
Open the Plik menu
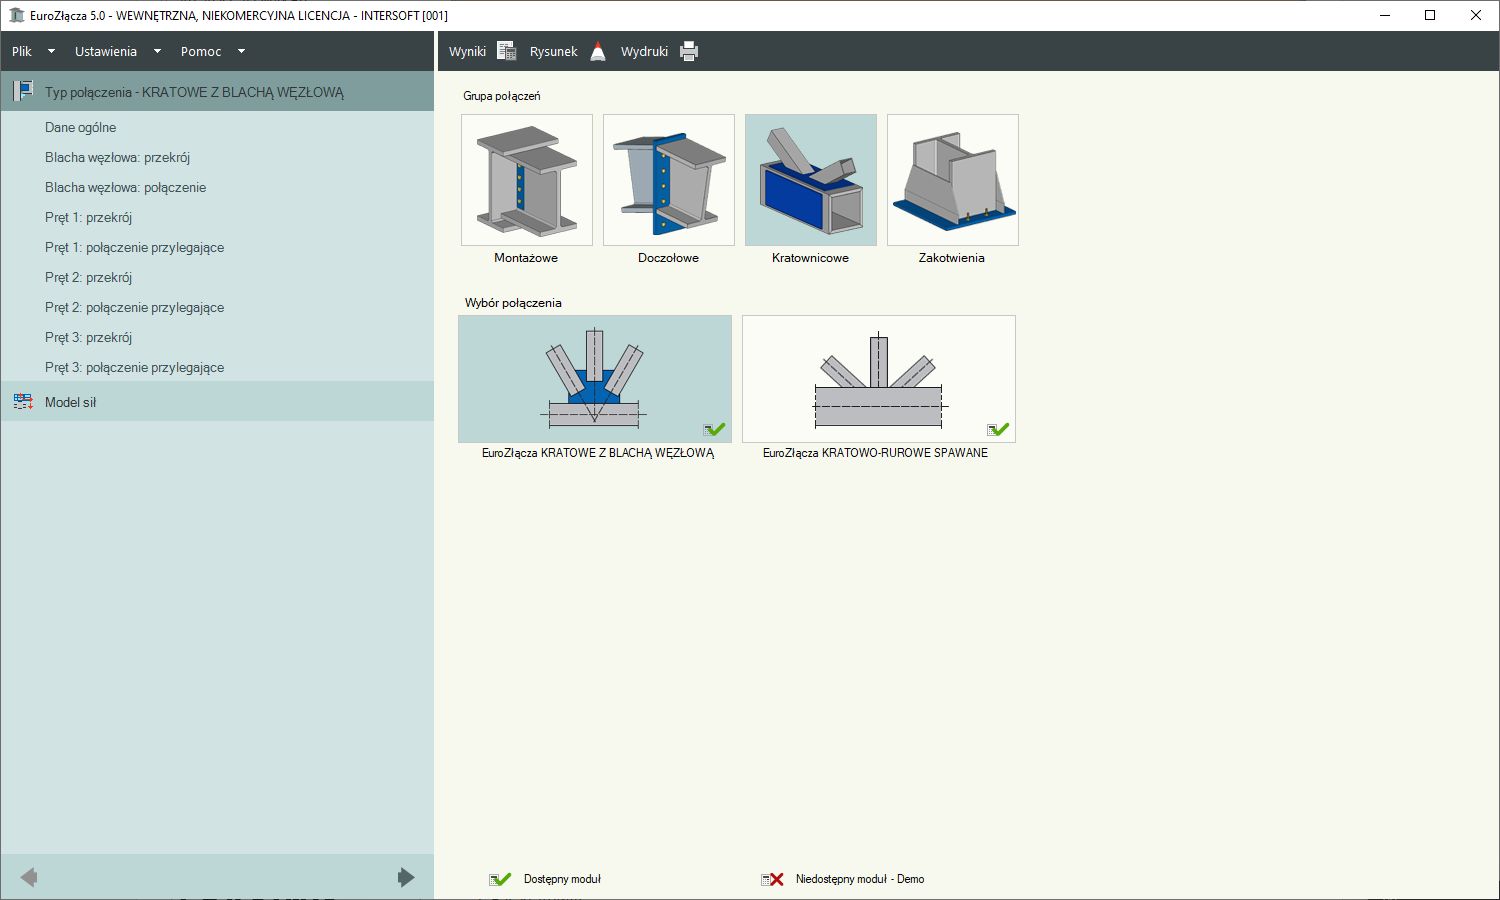point(22,51)
